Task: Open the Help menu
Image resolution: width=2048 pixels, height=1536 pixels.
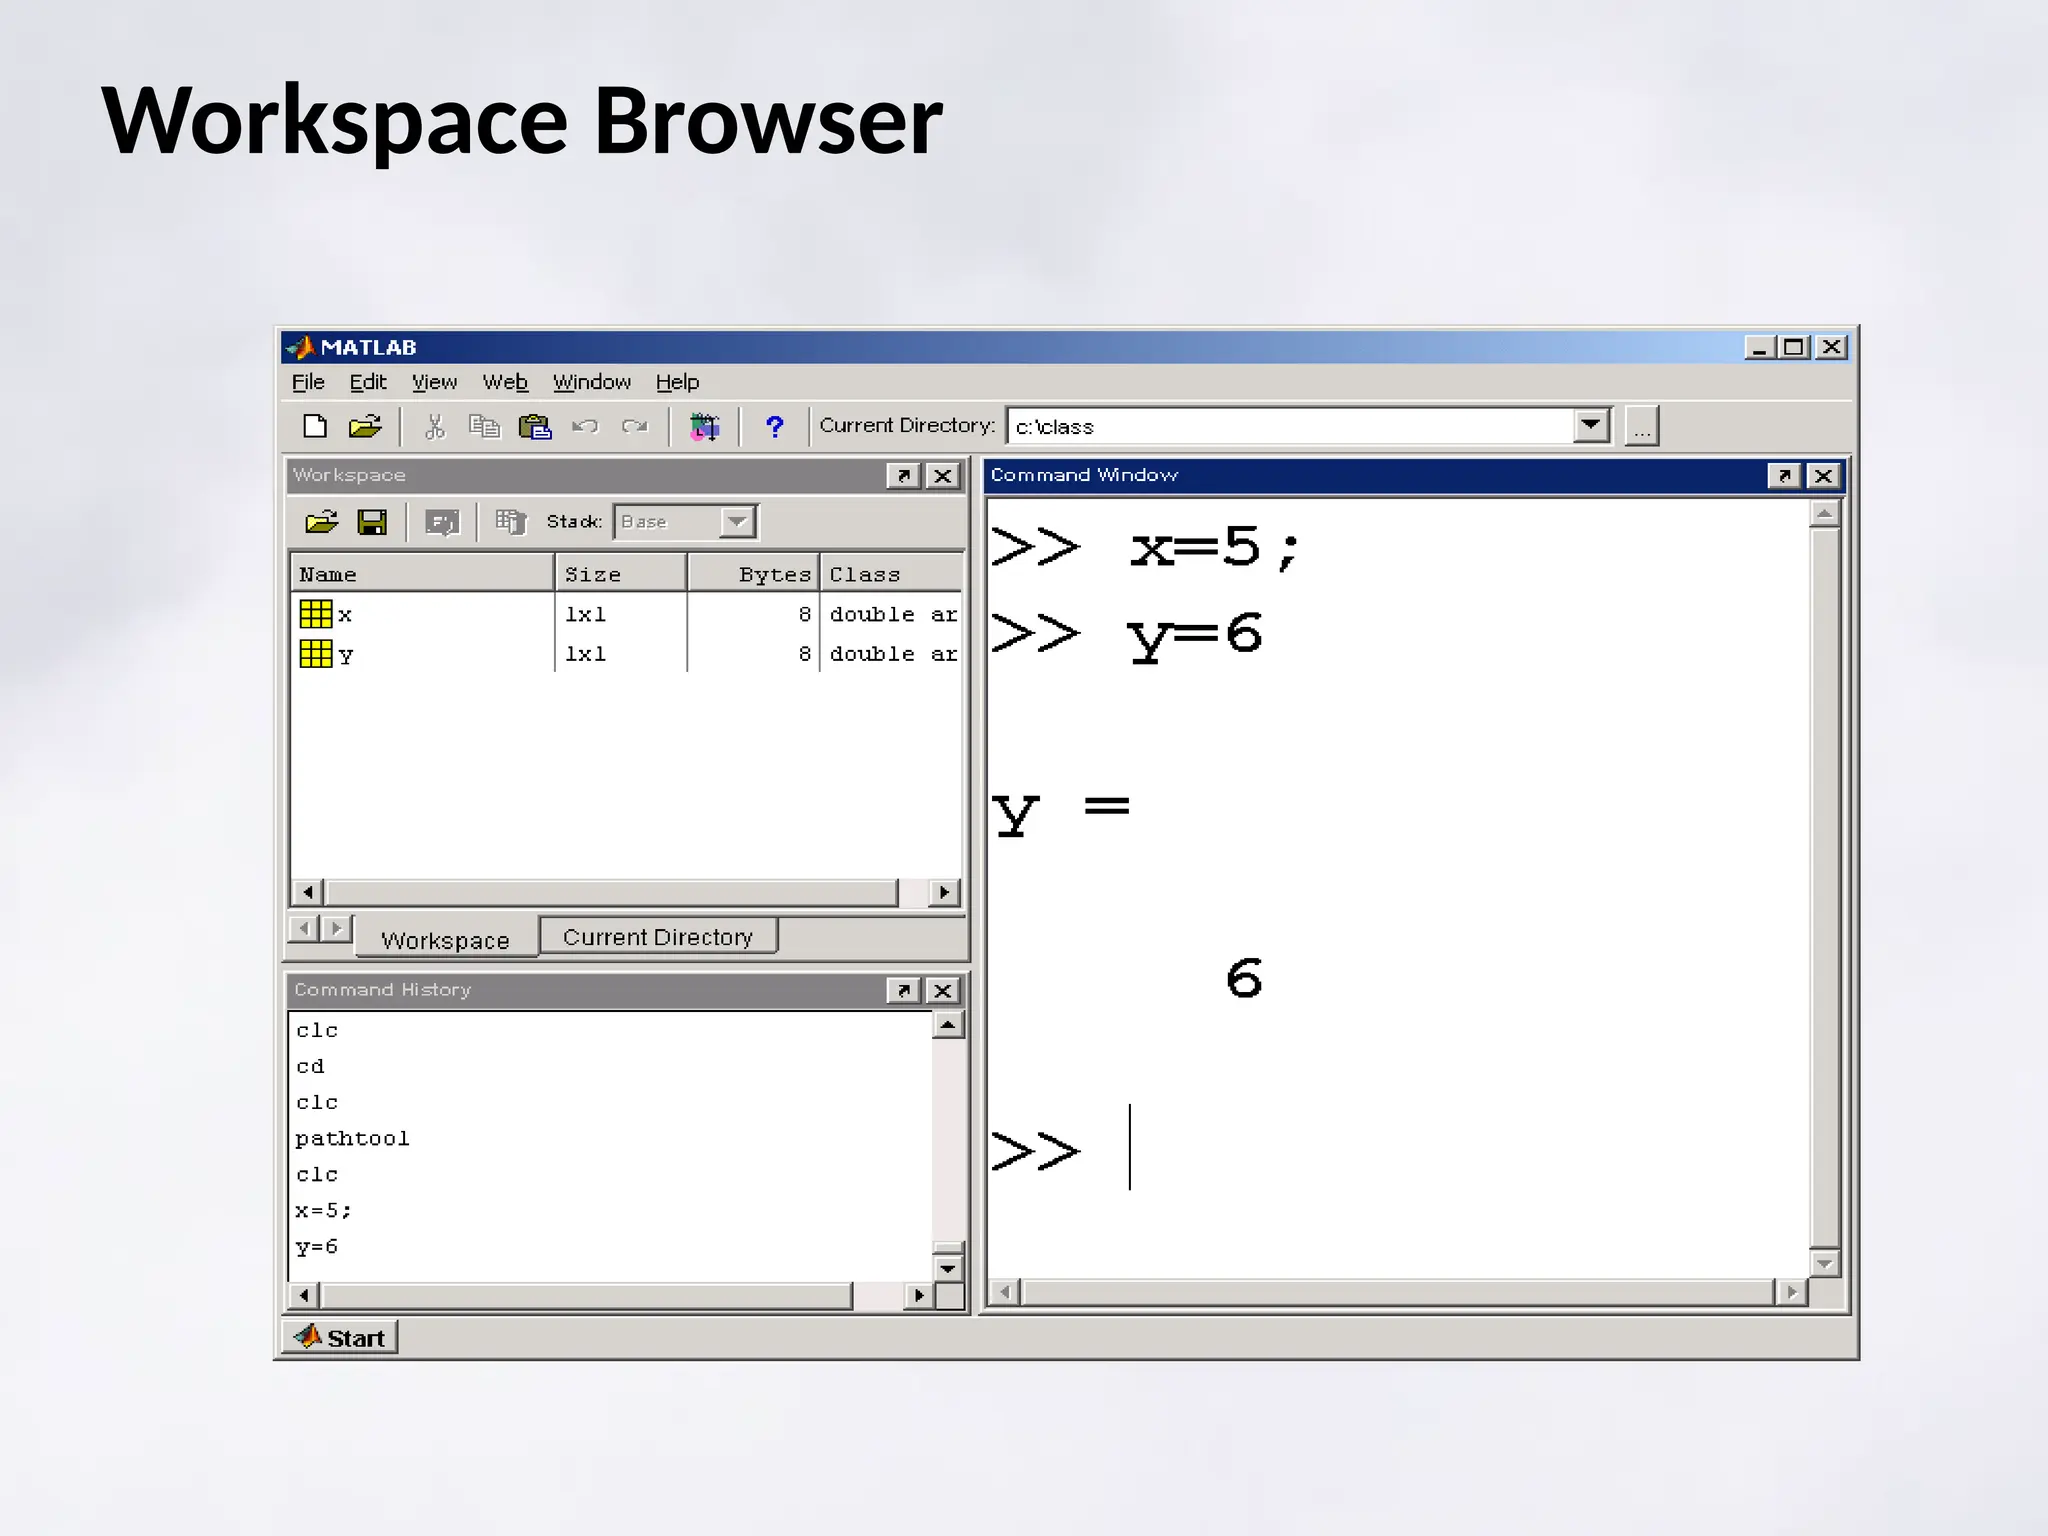Action: 677,382
